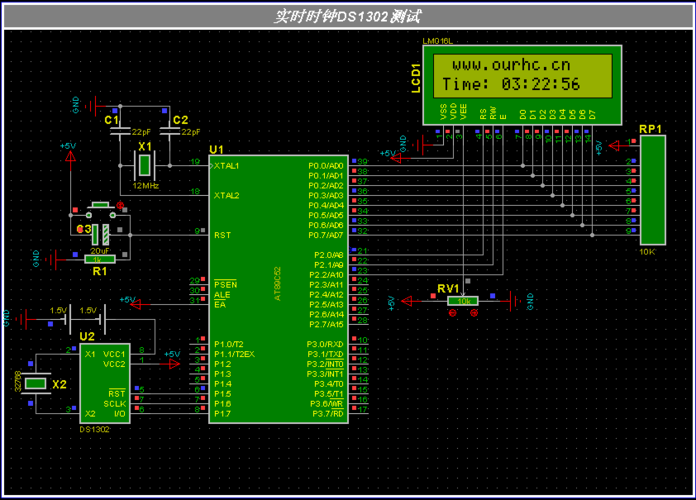The height and width of the screenshot is (500, 696).
Task: Click the P2.0/A8 pin label
Action: coord(328,255)
